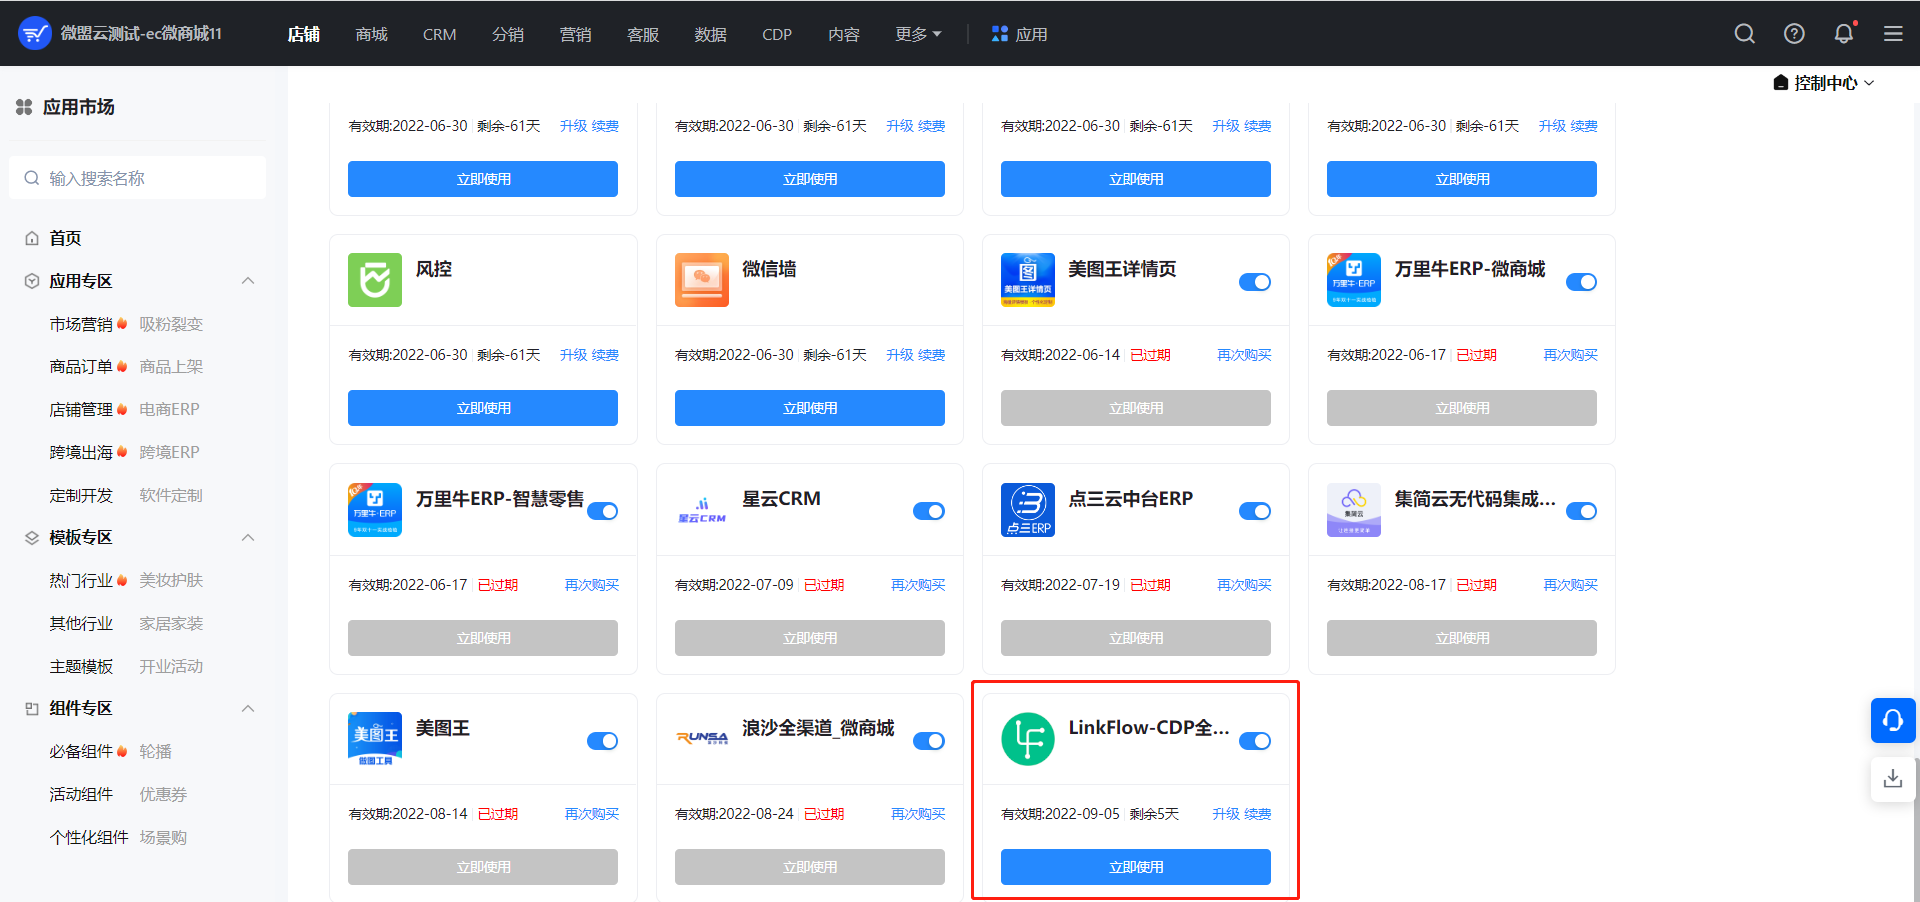
Task: Click 立即使用 on the 风控 card
Action: pyautogui.click(x=483, y=408)
